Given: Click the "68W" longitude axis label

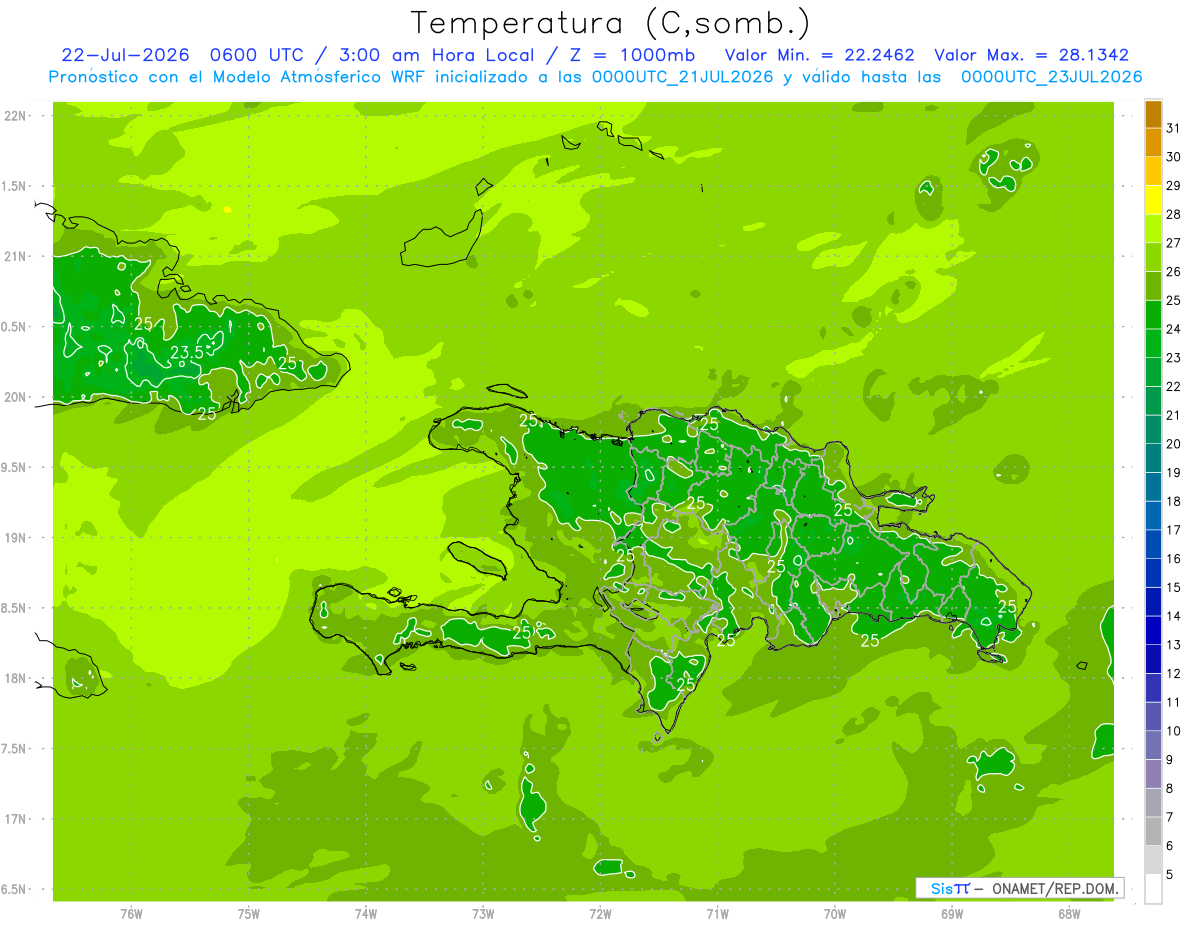Looking at the screenshot, I should tap(1069, 913).
